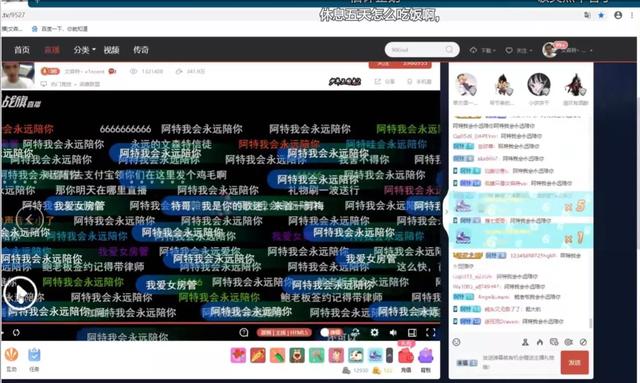This screenshot has height=383, width=640.
Task: Click the refresh icon below the video
Action: (x=16, y=332)
